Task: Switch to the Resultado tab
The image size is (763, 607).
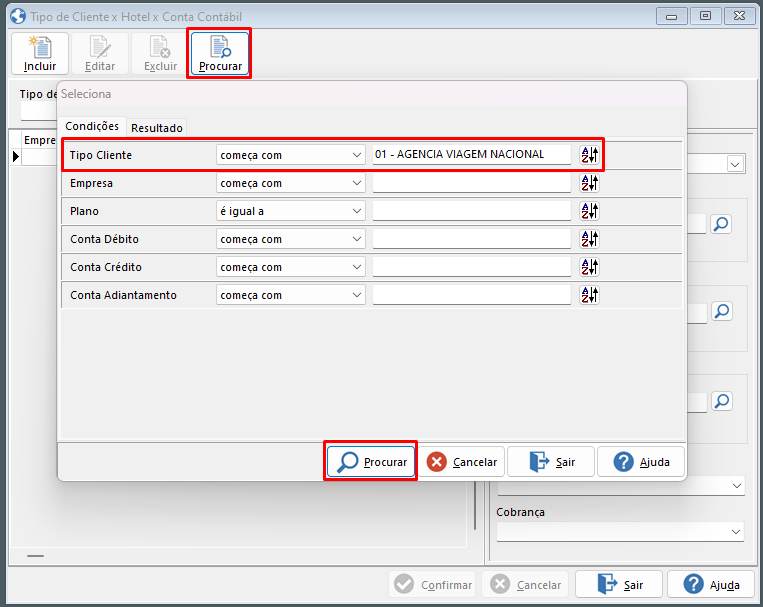Action: 157,128
